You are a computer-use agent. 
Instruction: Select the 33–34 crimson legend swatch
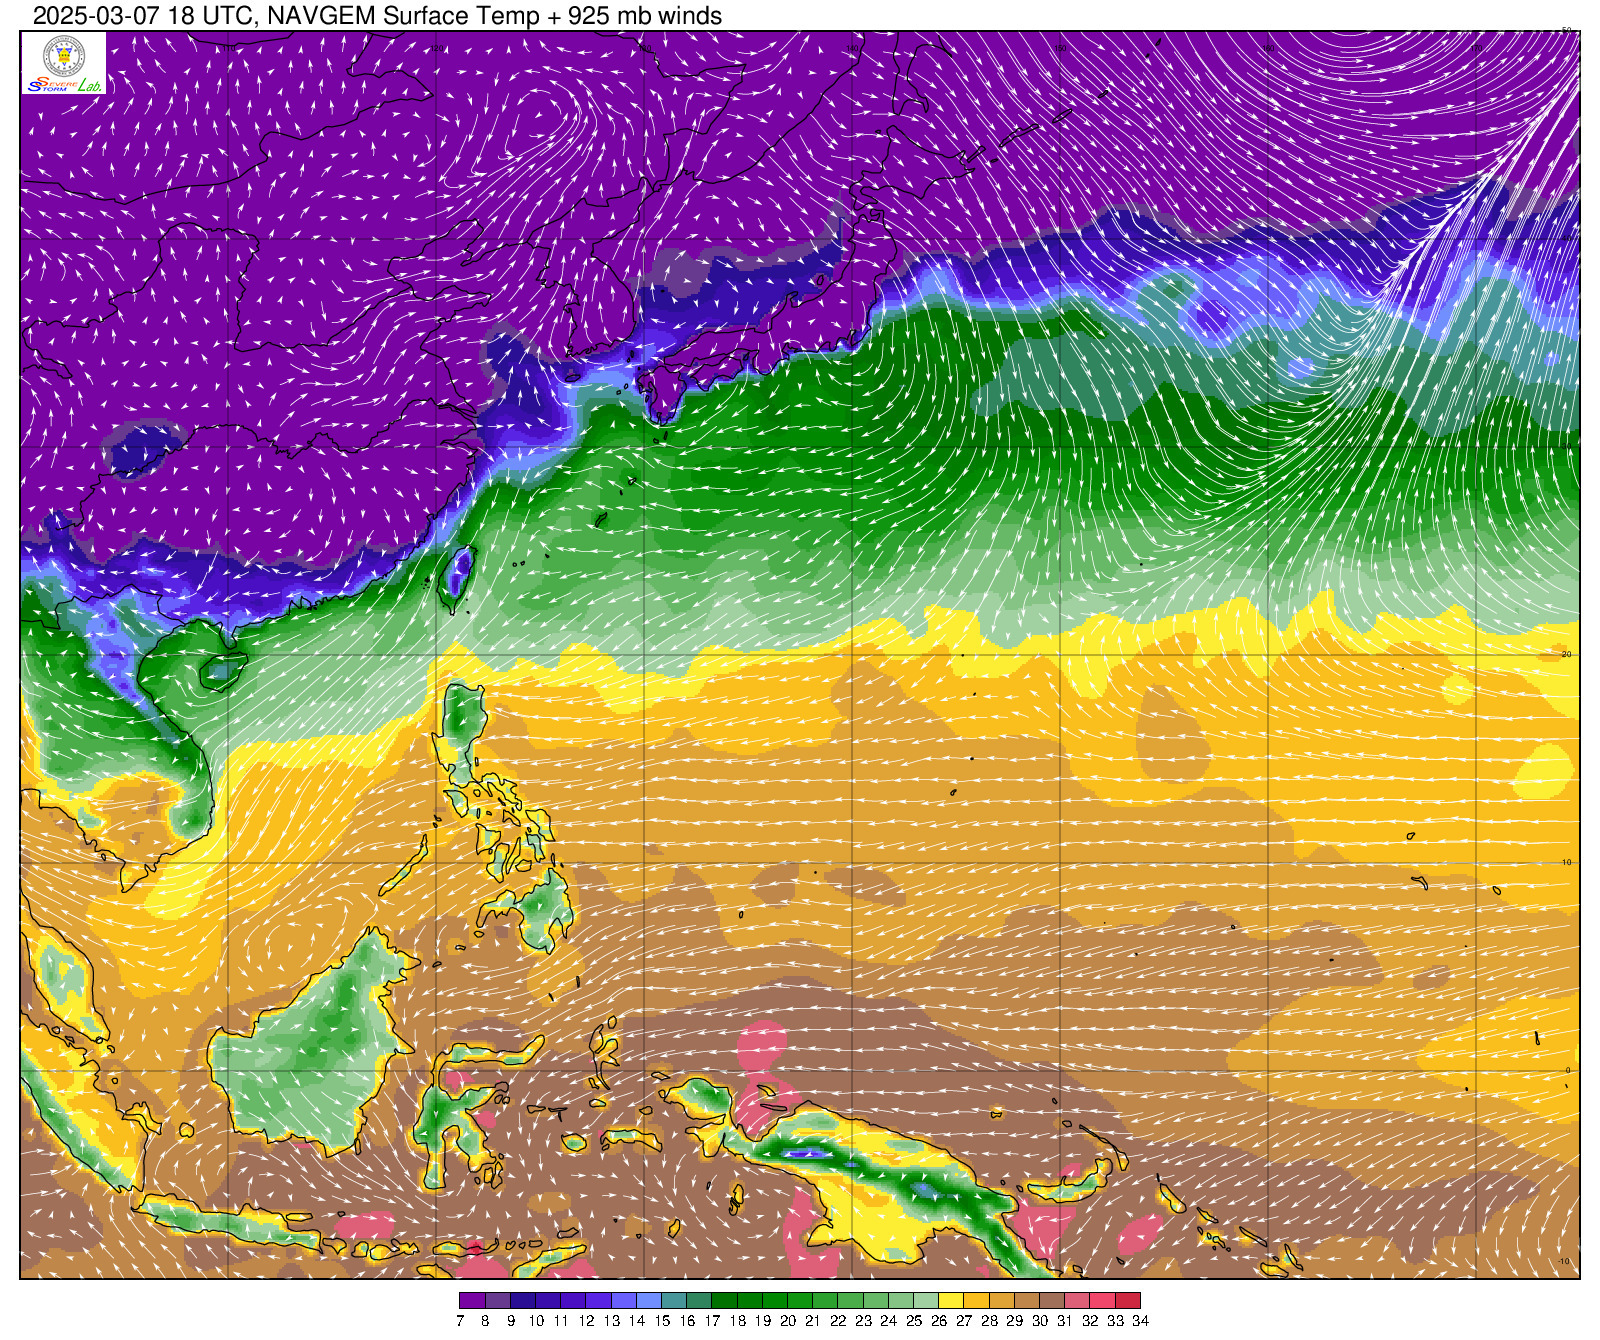(1127, 1301)
